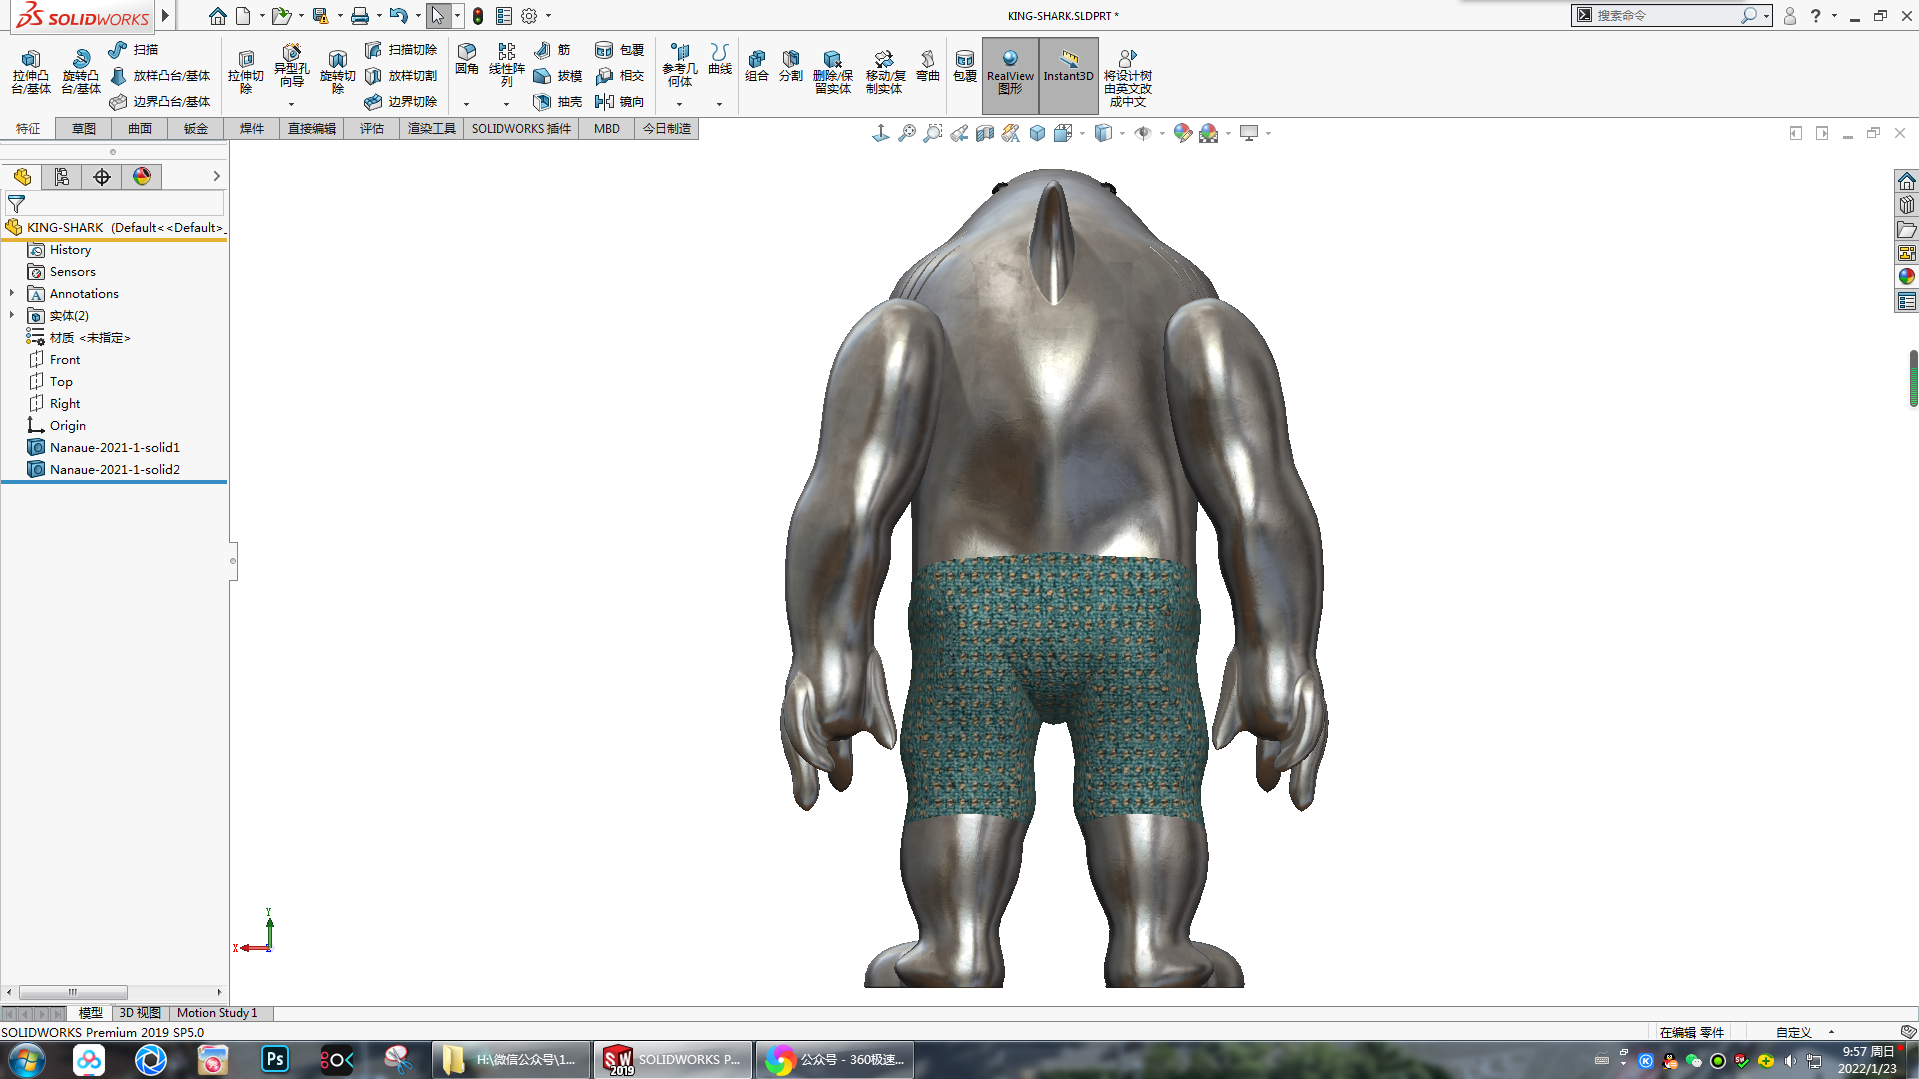Image resolution: width=1919 pixels, height=1079 pixels.
Task: Open the 3D 视图 tab
Action: coord(140,1013)
